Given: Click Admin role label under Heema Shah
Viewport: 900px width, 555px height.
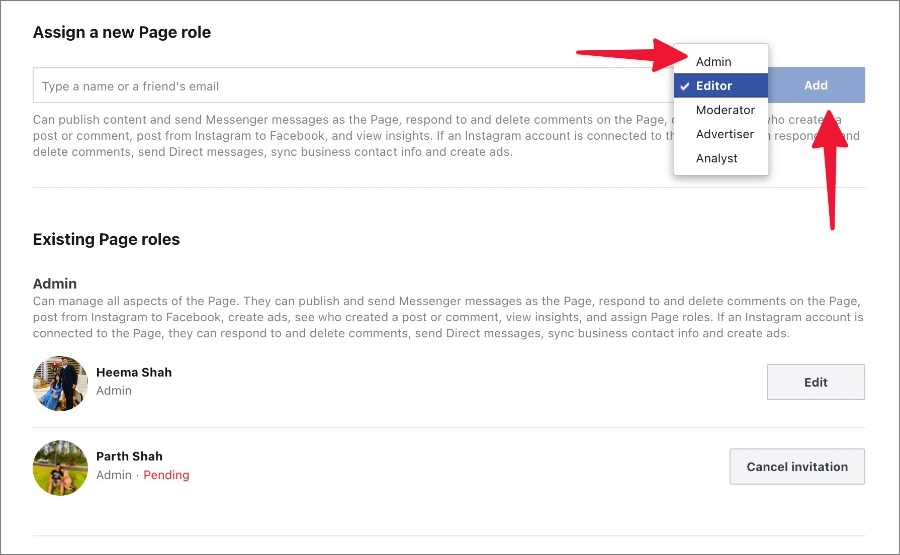Looking at the screenshot, I should coord(114,390).
